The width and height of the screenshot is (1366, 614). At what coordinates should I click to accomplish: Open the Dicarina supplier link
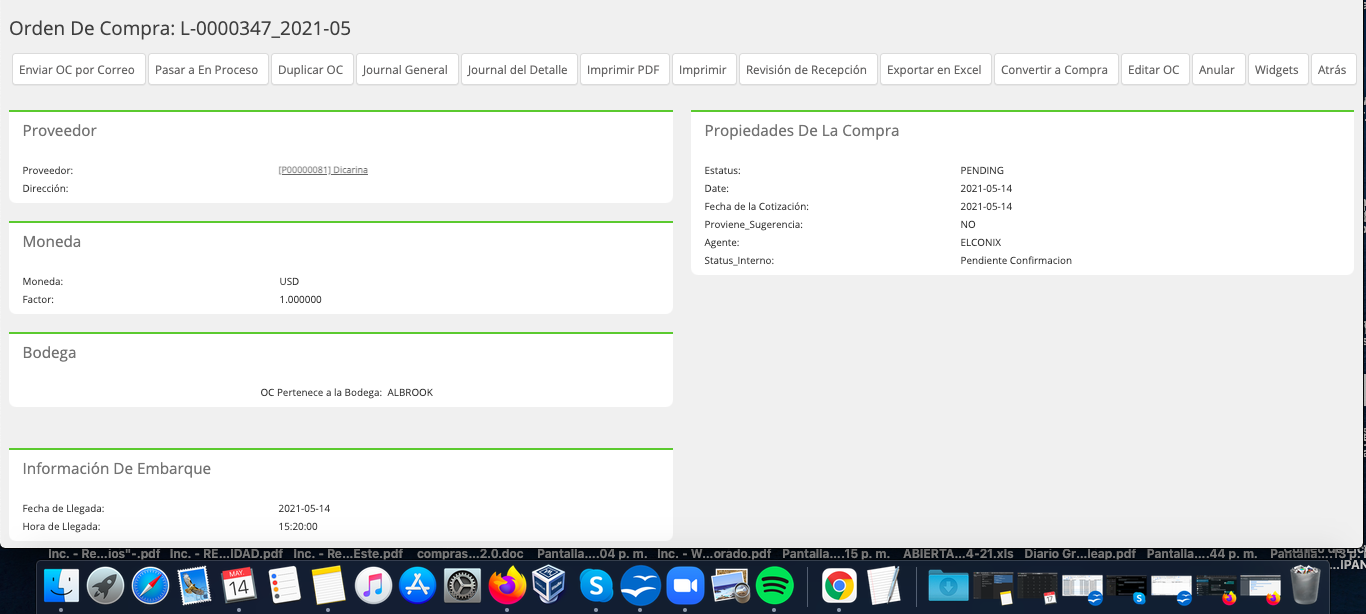click(x=323, y=170)
